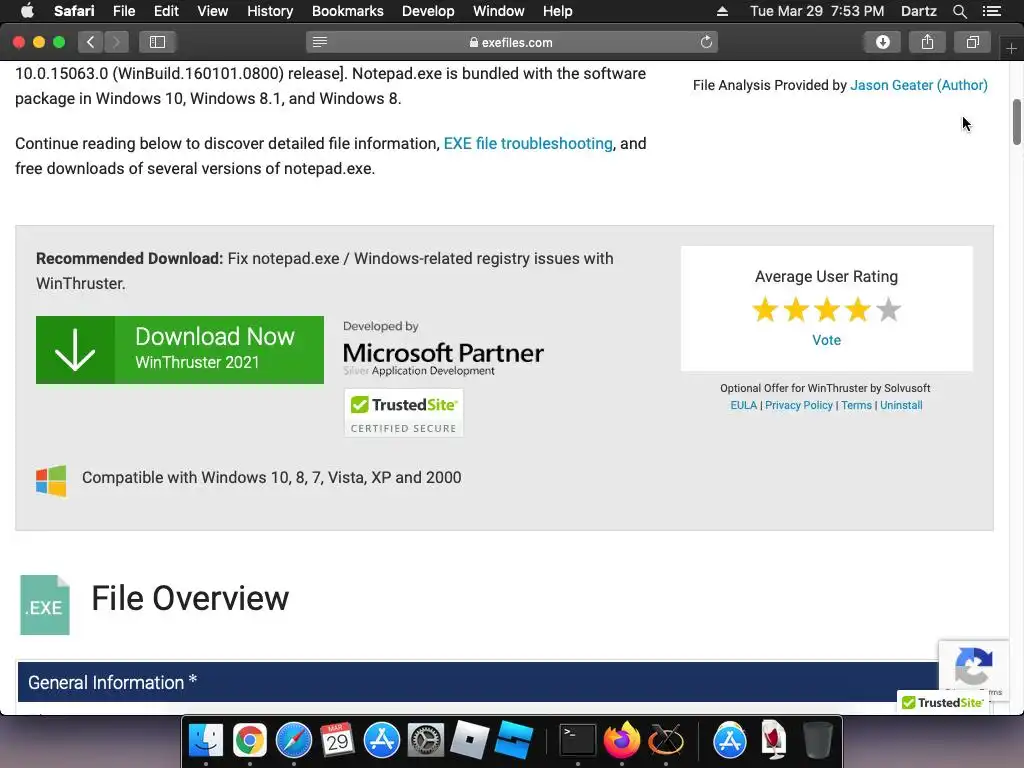The height and width of the screenshot is (768, 1024).
Task: Show Reader view icon in address bar
Action: coord(320,42)
